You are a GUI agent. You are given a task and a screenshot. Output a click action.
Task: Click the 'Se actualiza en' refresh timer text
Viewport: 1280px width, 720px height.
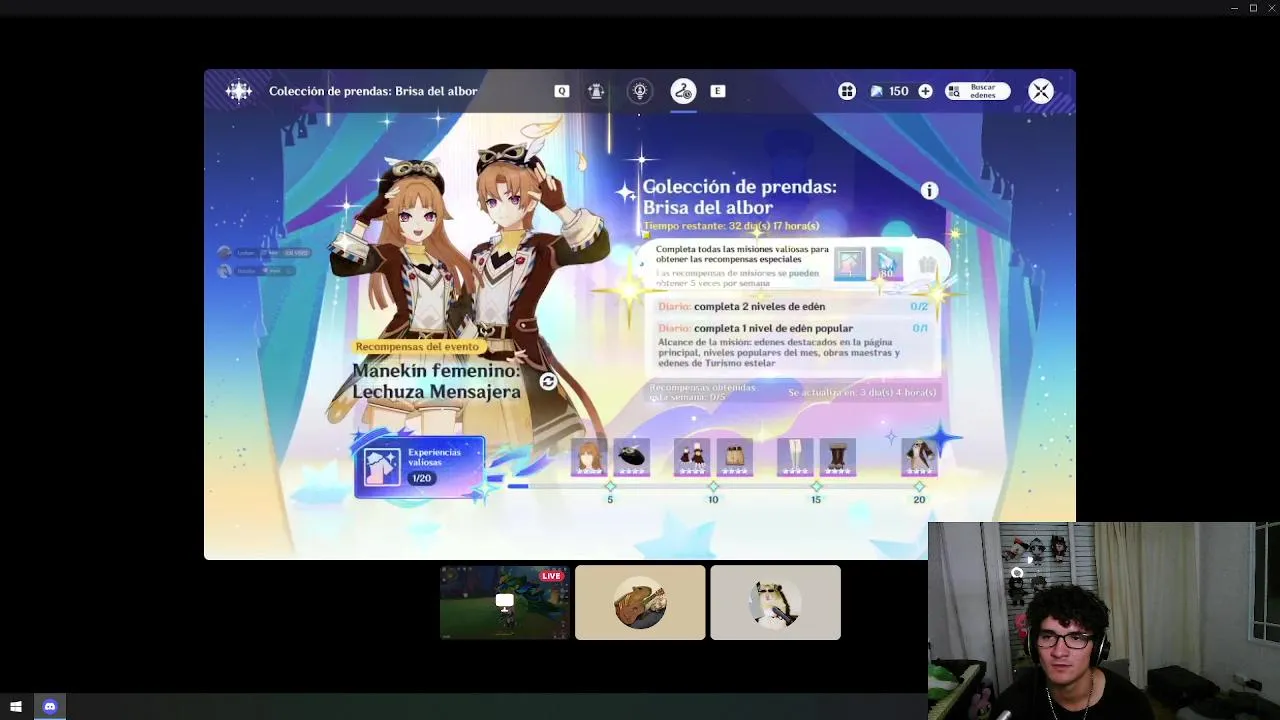click(862, 392)
